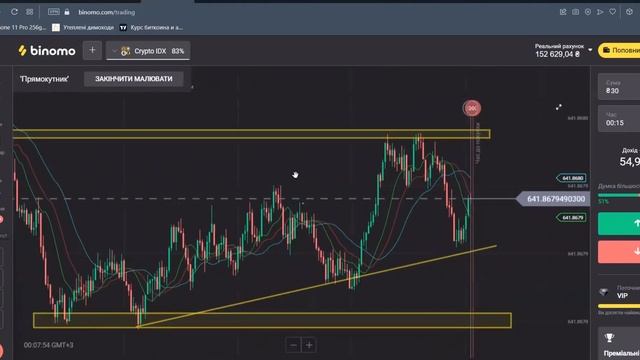
Task: Toggle fullscreen with the expand arrows icon
Action: click(558, 107)
